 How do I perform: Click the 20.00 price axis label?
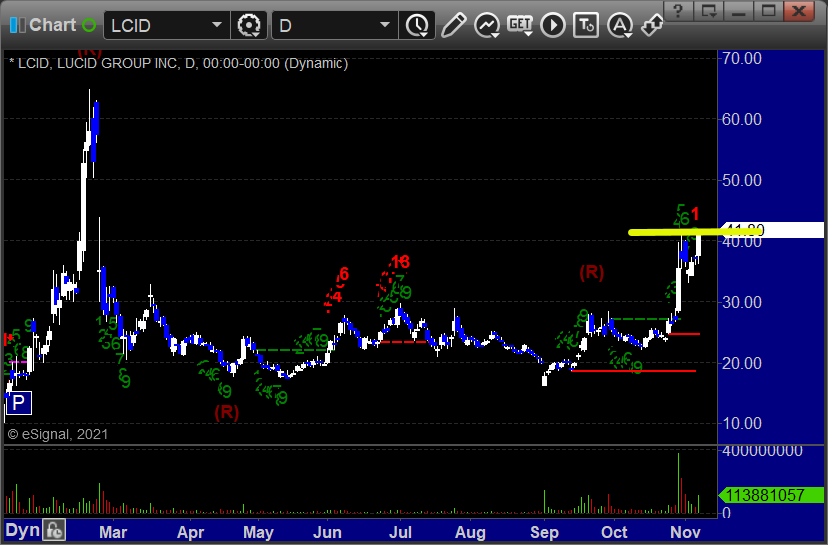741,363
